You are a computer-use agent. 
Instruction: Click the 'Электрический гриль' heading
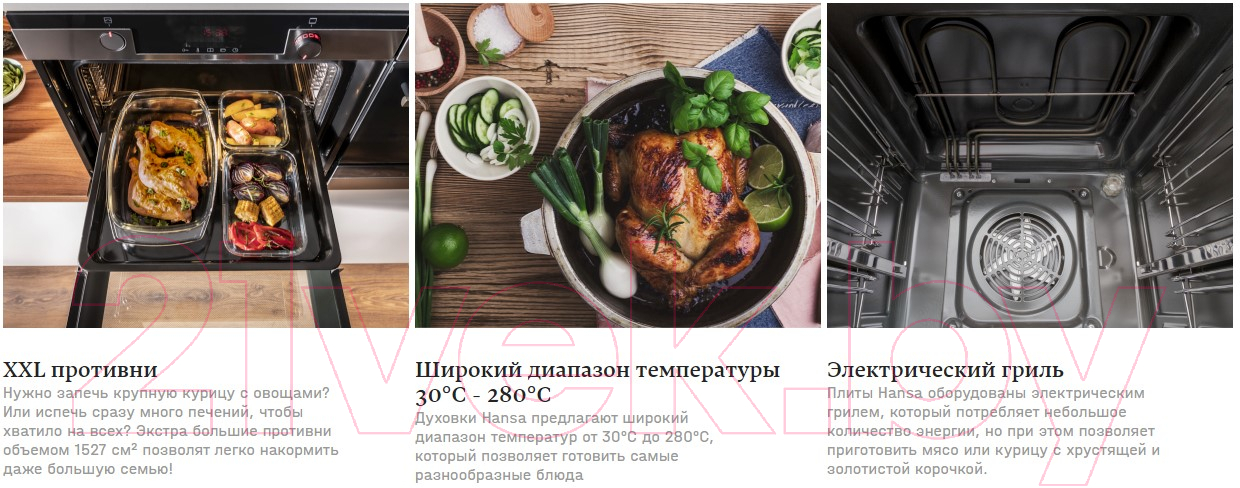pos(945,371)
